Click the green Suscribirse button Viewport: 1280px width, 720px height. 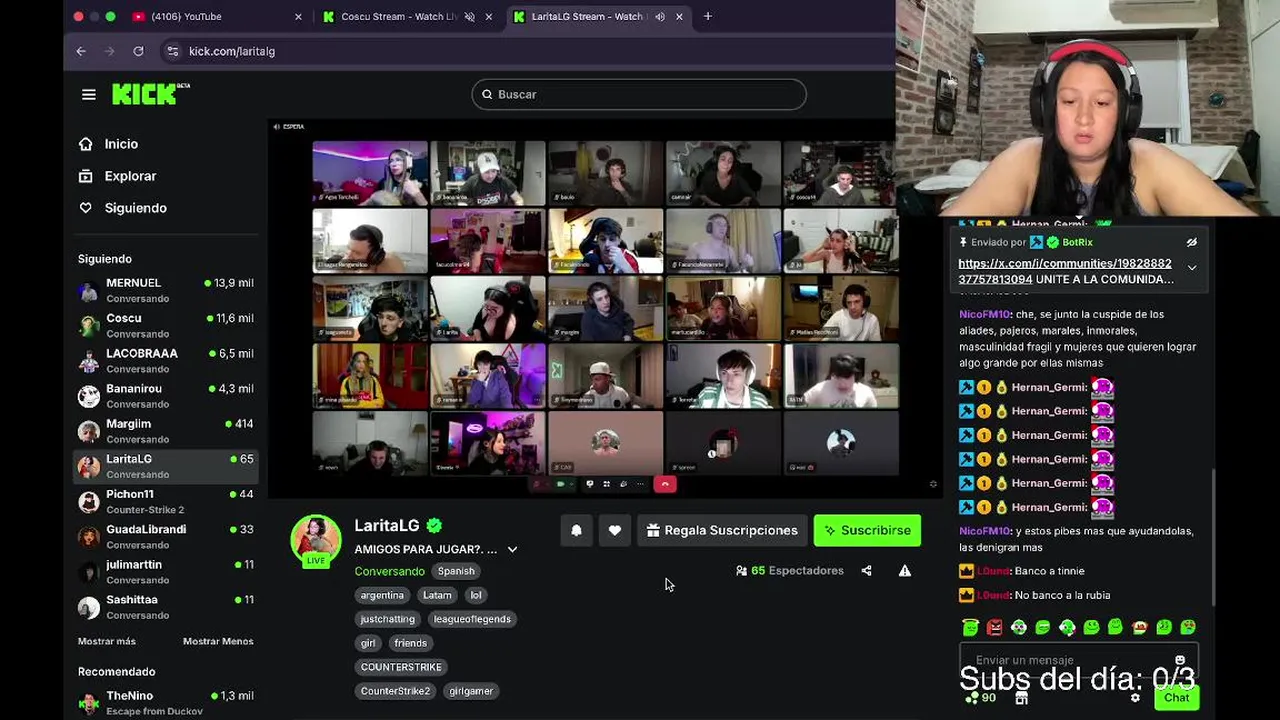click(x=867, y=531)
